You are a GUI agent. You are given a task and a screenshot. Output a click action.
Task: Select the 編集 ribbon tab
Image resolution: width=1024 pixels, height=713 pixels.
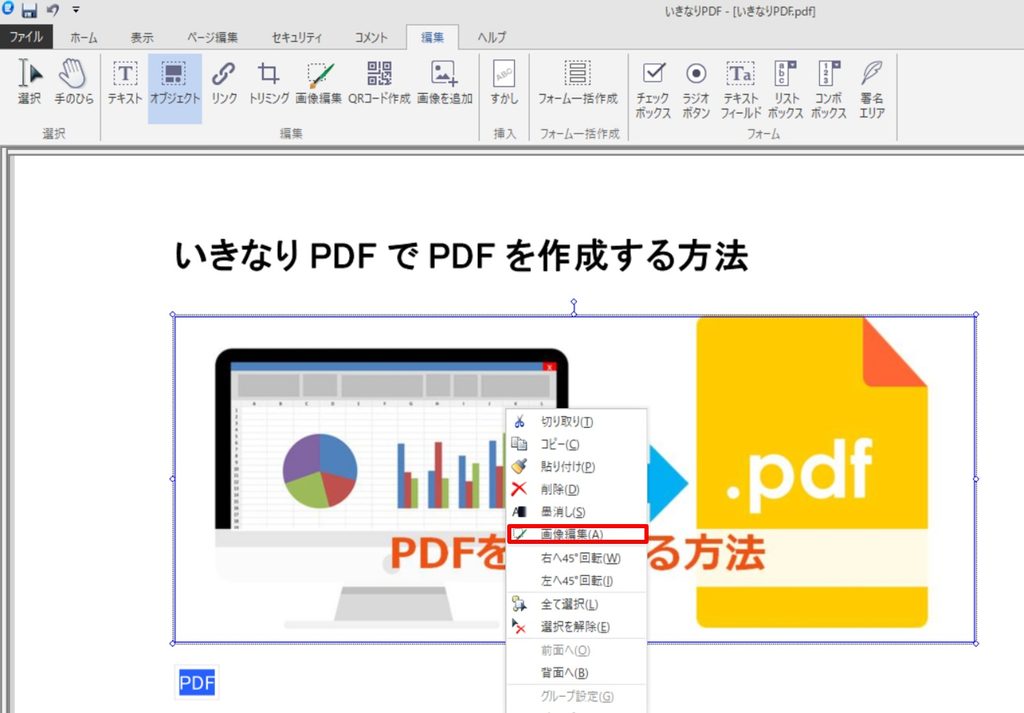tap(432, 37)
